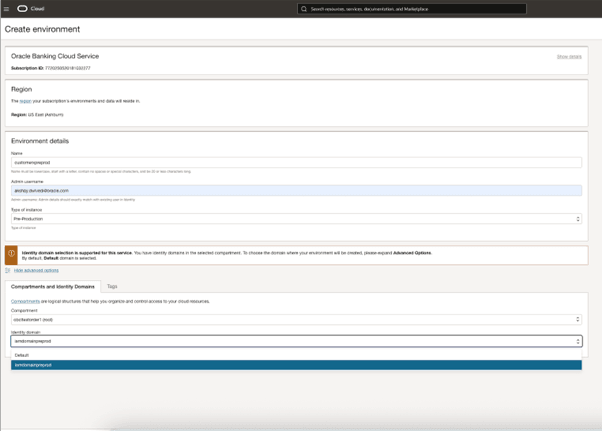Select iamdomainpreprod option in list

[x=296, y=365]
